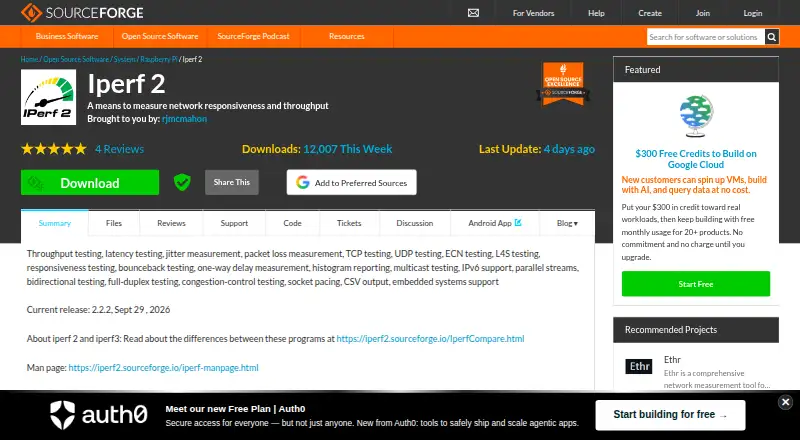Click the five-star rating
The width and height of the screenshot is (800, 440).
point(54,149)
